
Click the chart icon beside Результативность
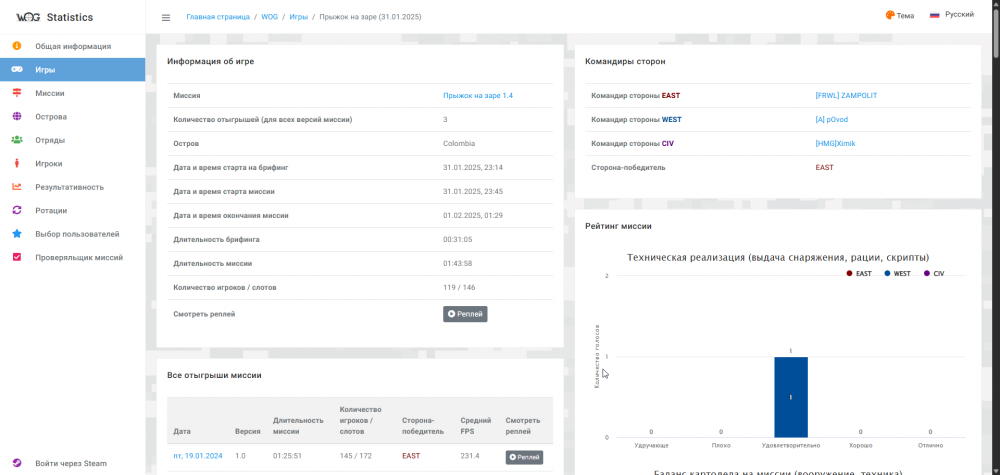(17, 187)
